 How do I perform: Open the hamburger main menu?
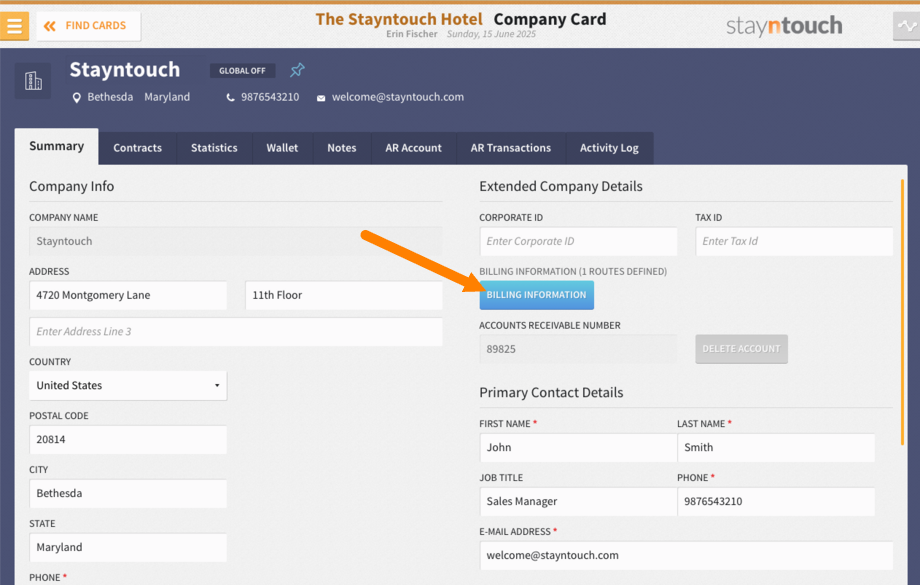coord(14,26)
